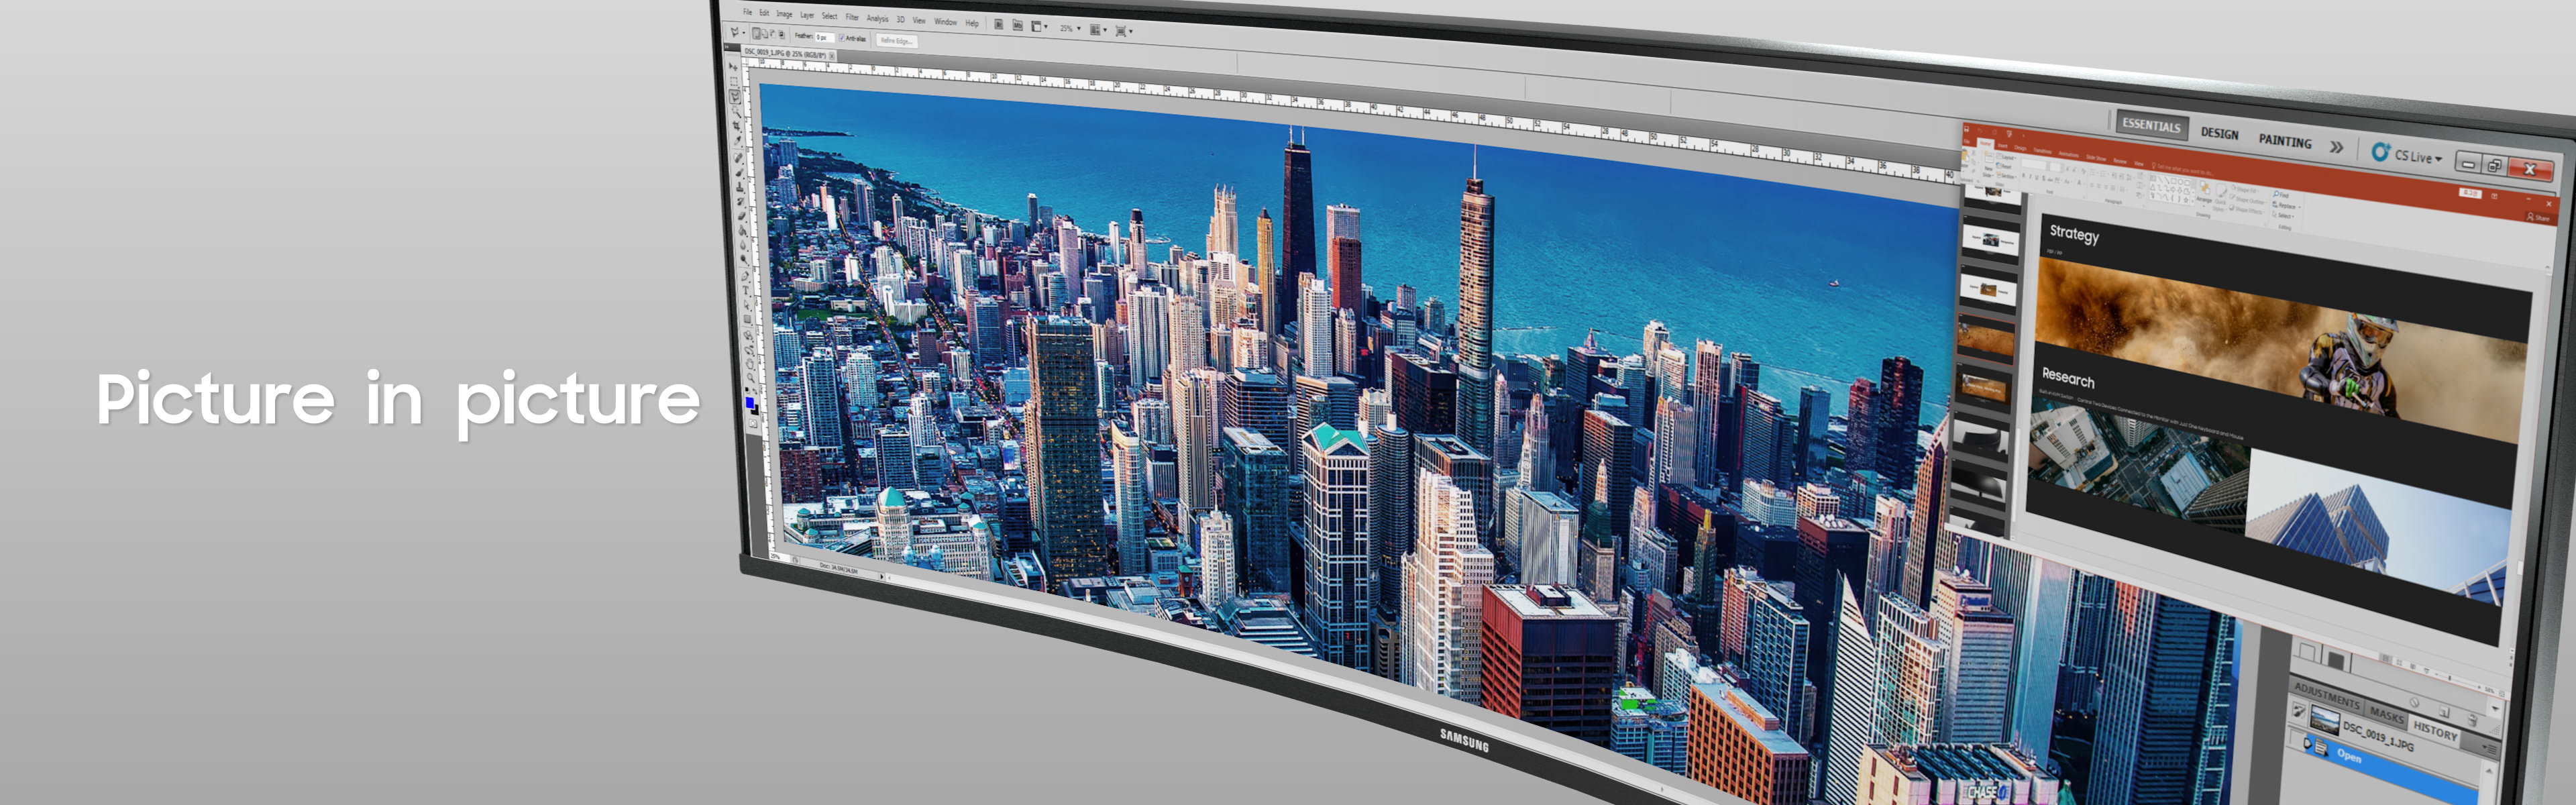This screenshot has width=2576, height=805.
Task: Select the Polygonal Lasso tool in toolbox
Action: pyautogui.click(x=735, y=97)
